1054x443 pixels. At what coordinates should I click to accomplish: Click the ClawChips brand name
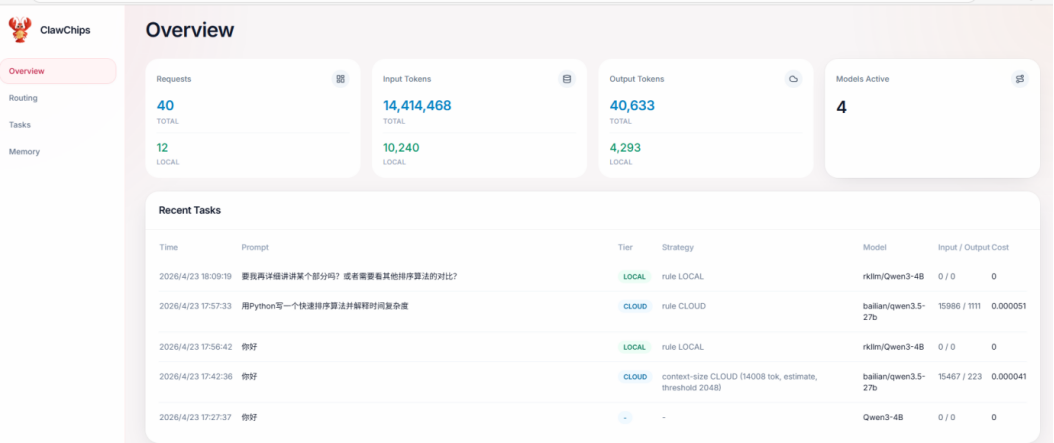[x=65, y=30]
